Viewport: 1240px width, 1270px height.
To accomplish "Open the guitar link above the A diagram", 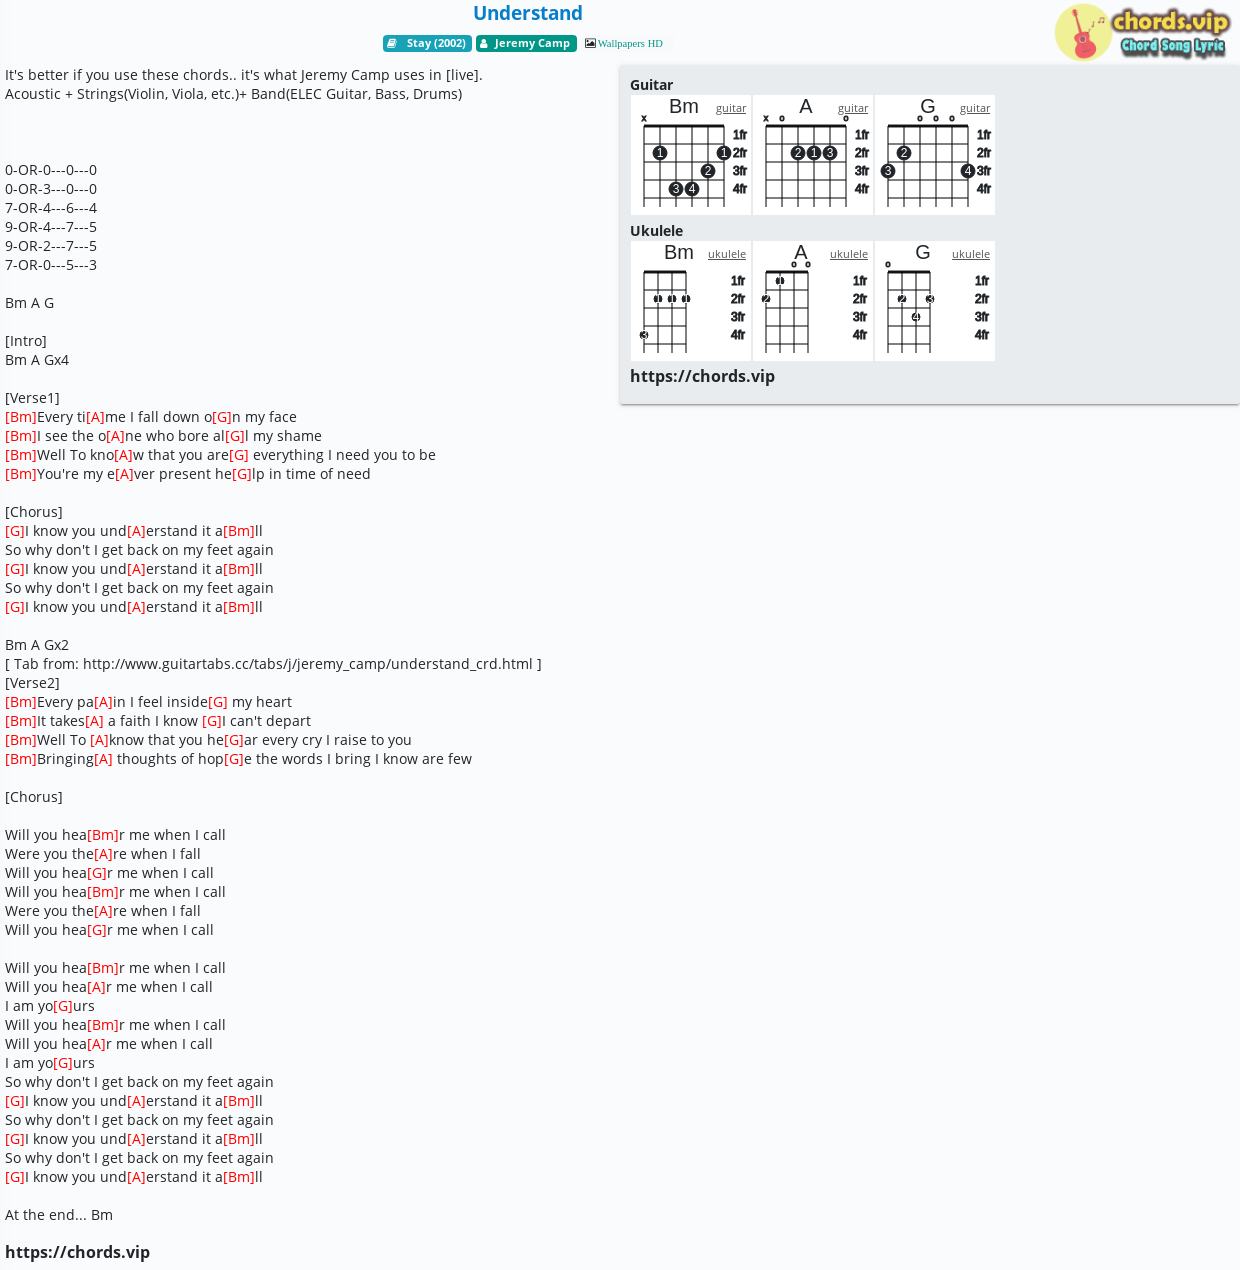I will [853, 108].
